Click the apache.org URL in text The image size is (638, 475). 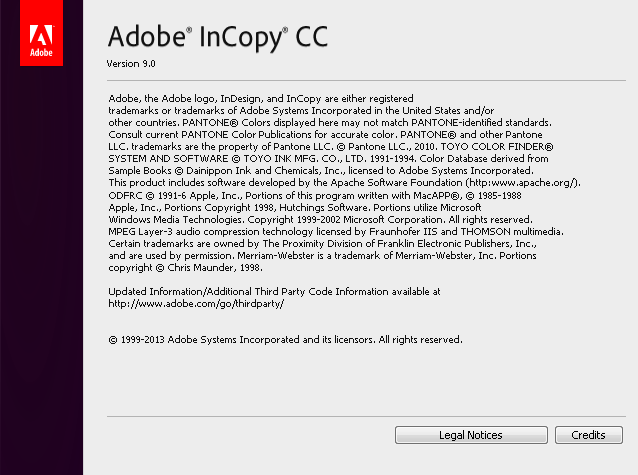[x=522, y=183]
